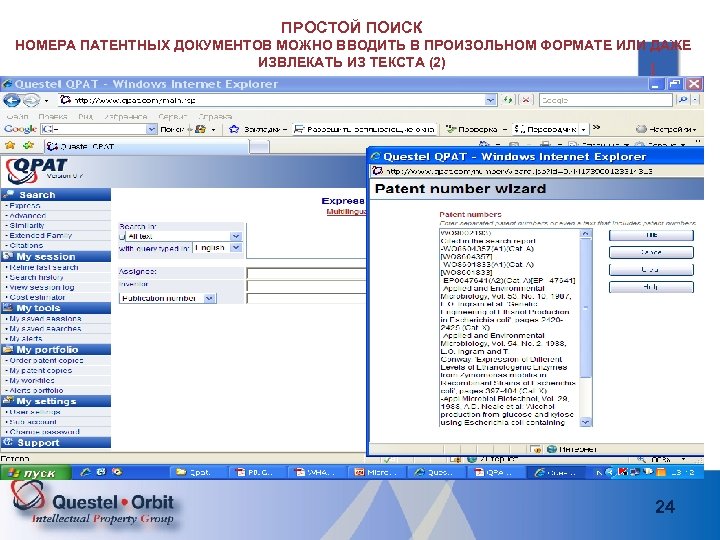Click the Переводчик translator toolbar item

546,129
